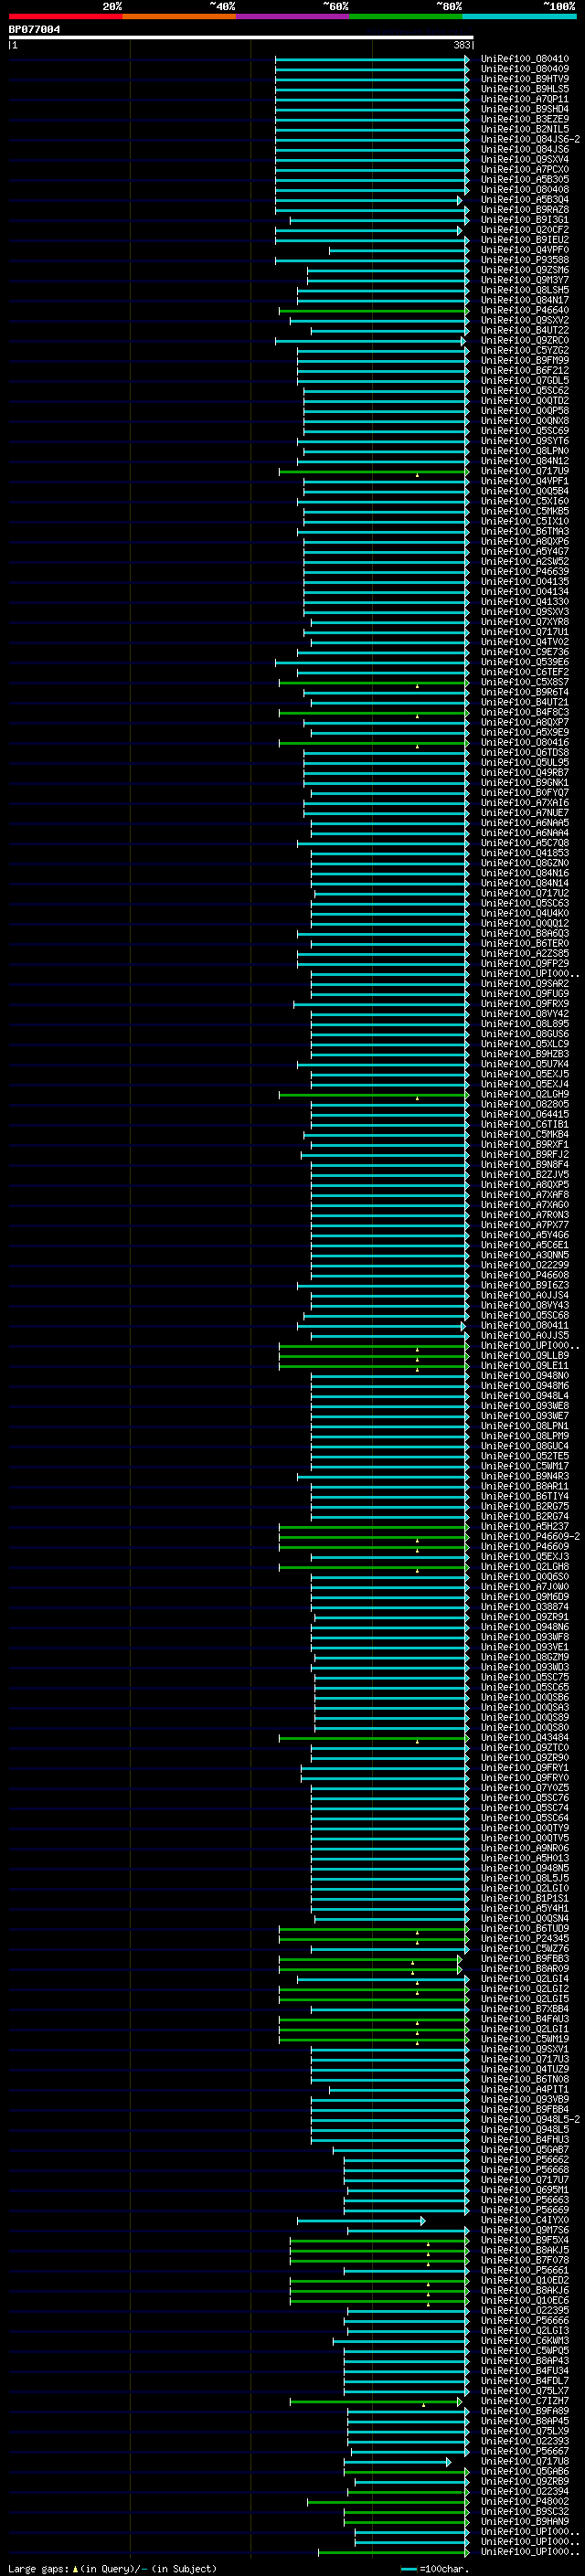Image resolution: width=585 pixels, height=2576 pixels.
Task: Open hit UniRef100_Q84JS6-2
Action: coord(530,139)
